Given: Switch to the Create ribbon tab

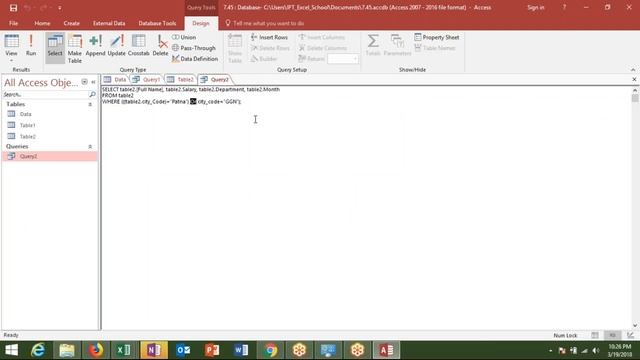Looking at the screenshot, I should pos(71,23).
